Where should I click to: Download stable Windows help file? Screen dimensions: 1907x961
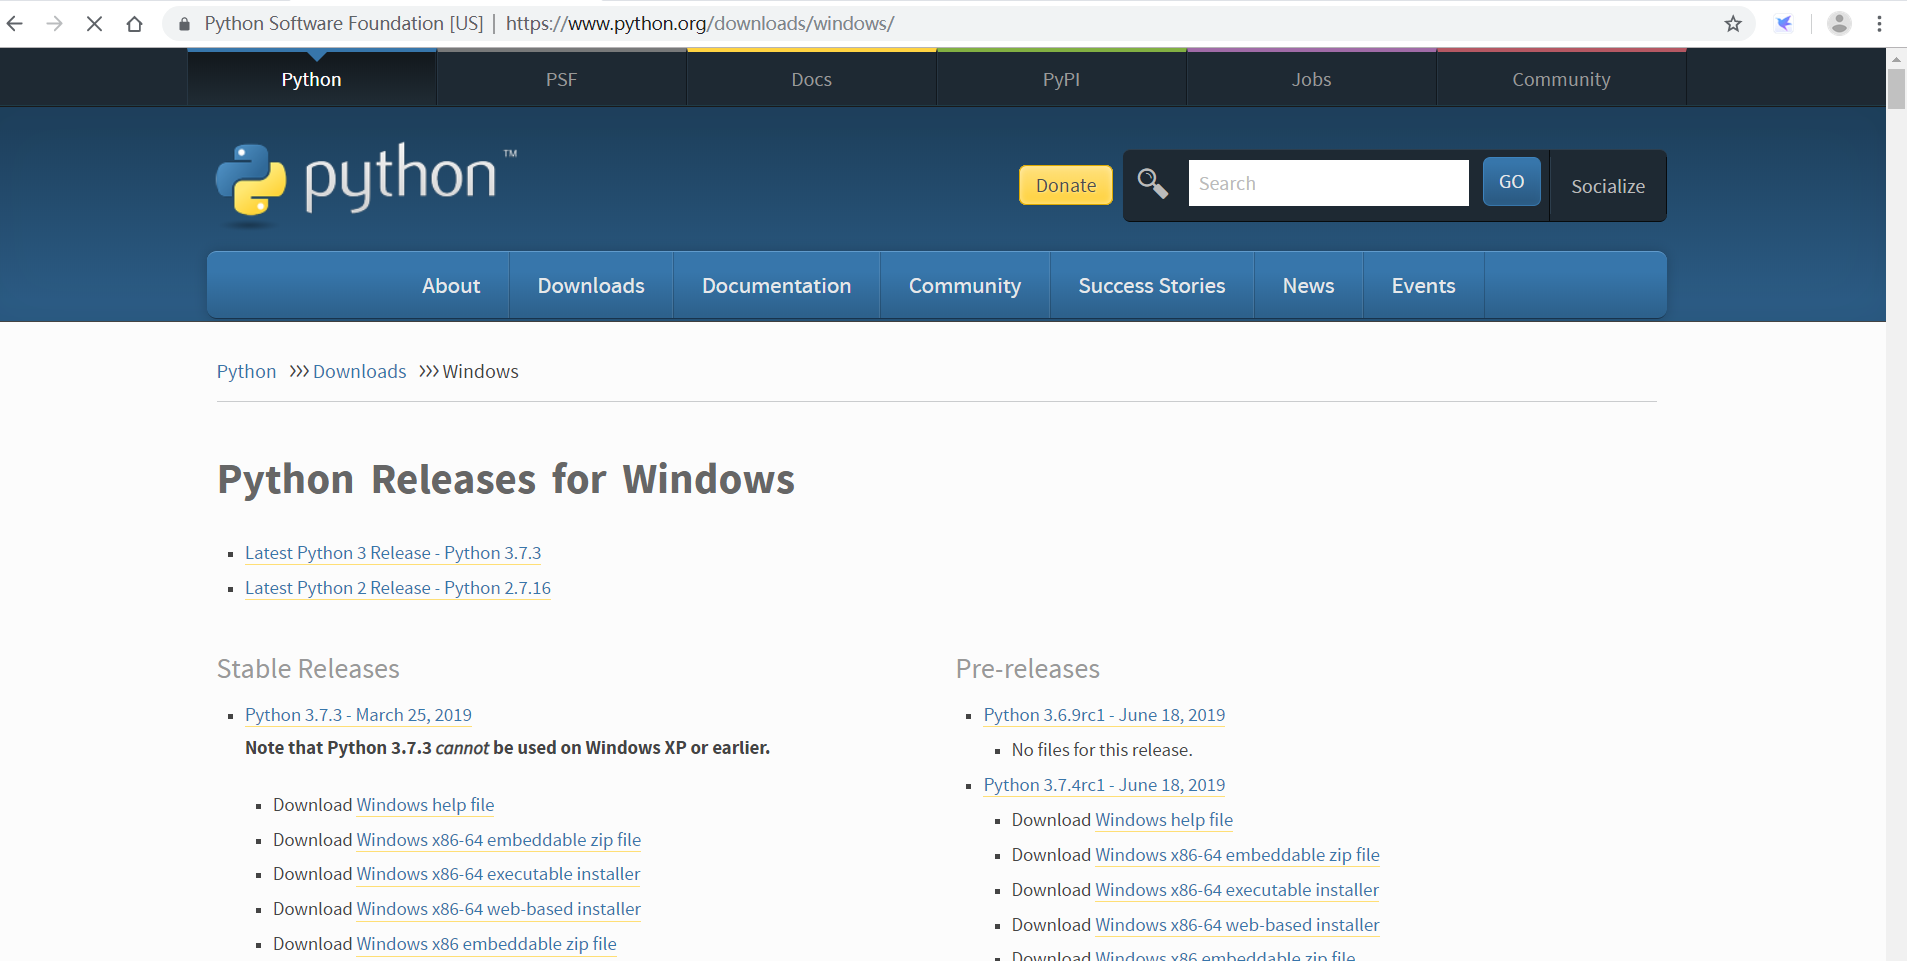[425, 805]
